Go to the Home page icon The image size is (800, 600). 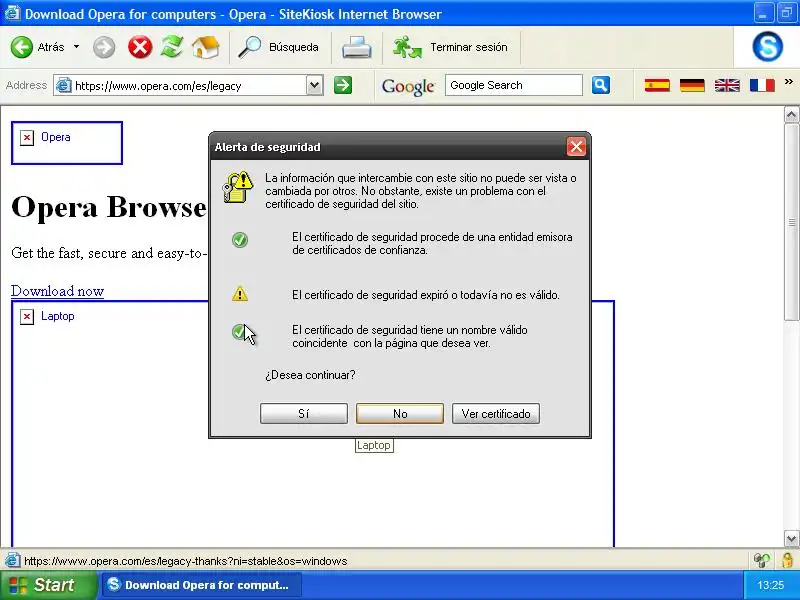click(206, 47)
